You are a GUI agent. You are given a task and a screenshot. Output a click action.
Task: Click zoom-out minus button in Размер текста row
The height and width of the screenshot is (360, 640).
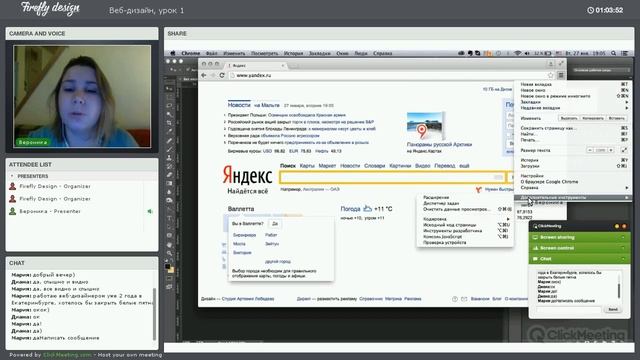590,150
